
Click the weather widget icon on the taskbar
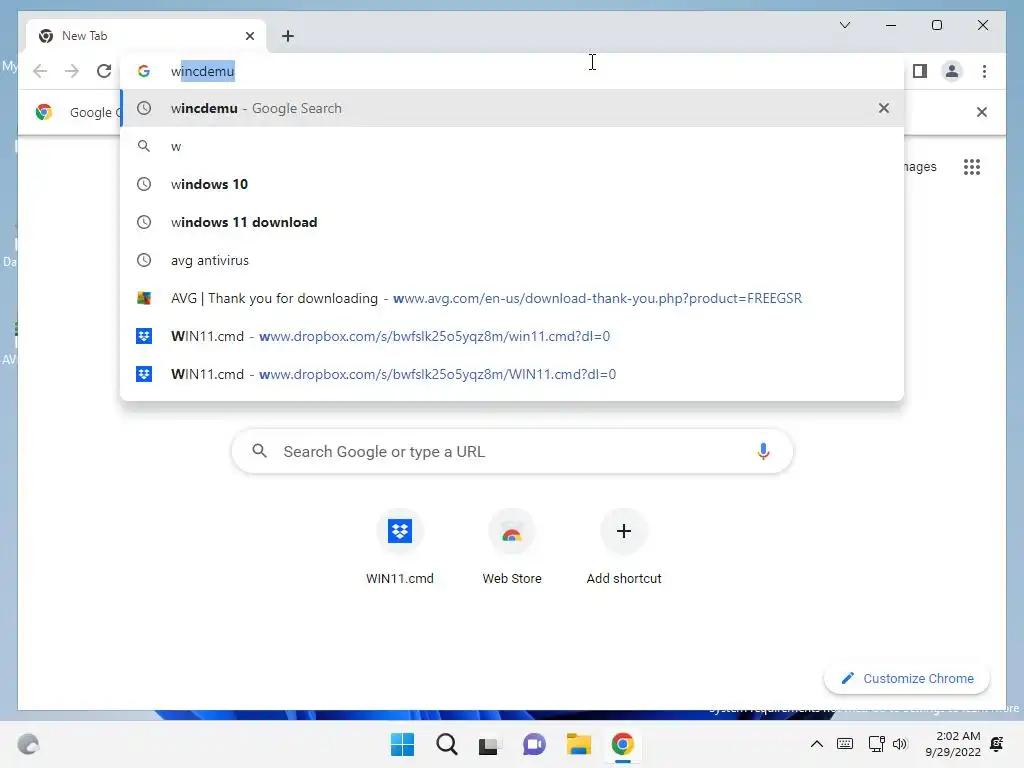pos(28,744)
